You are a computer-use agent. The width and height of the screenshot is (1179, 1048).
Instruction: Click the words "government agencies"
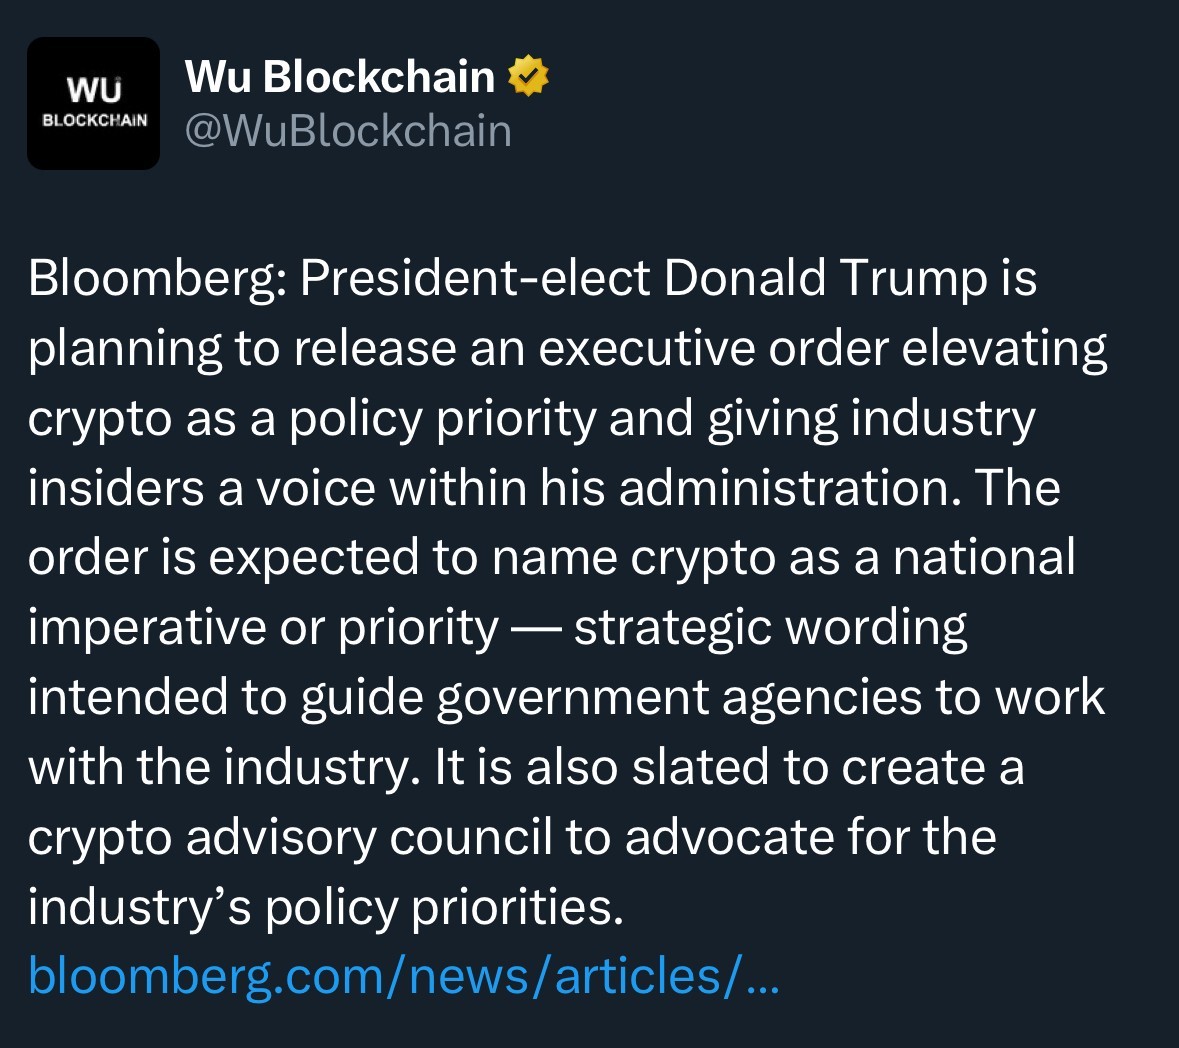(680, 698)
